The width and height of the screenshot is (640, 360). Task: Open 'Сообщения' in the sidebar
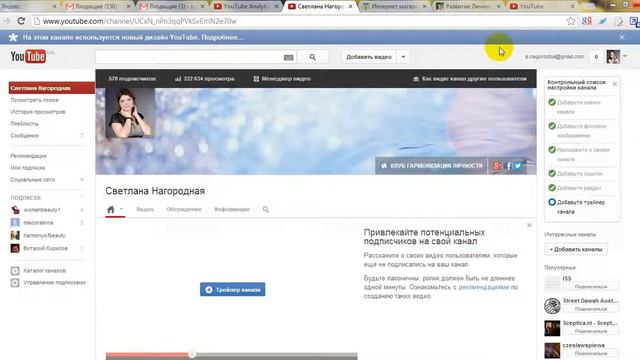click(x=24, y=135)
